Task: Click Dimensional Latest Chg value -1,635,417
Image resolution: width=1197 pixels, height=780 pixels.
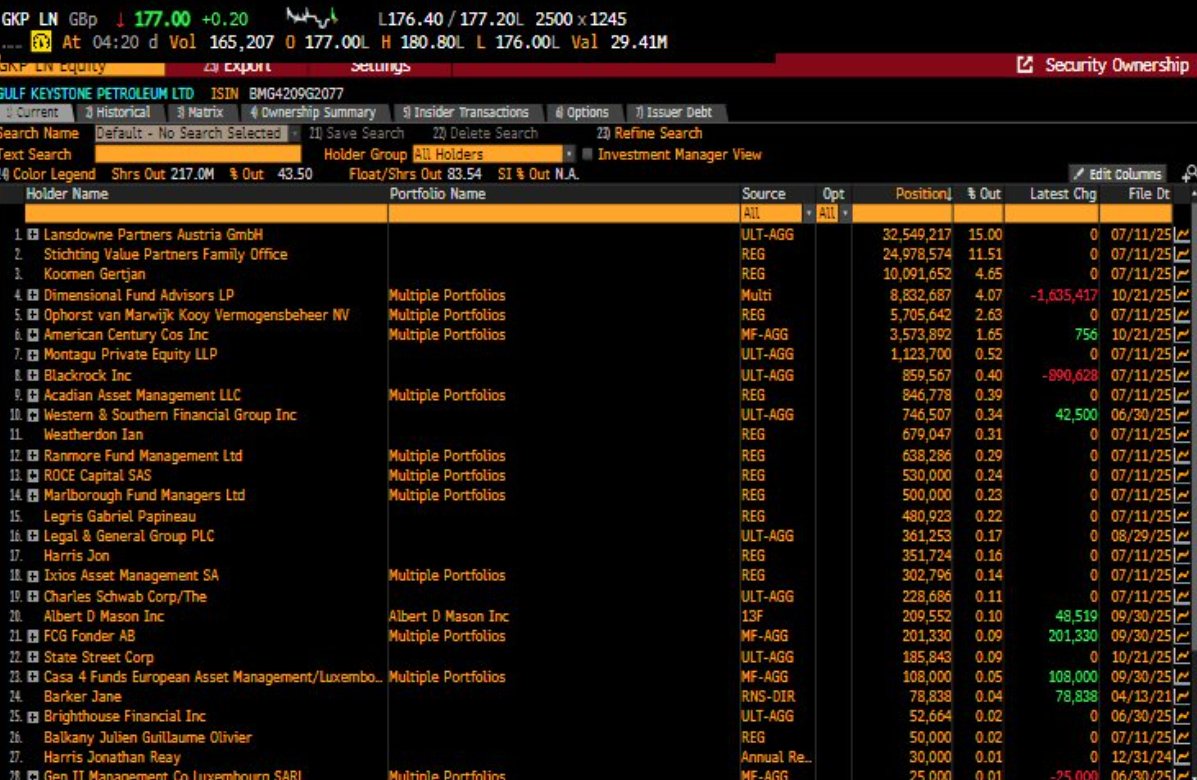Action: click(x=1063, y=295)
